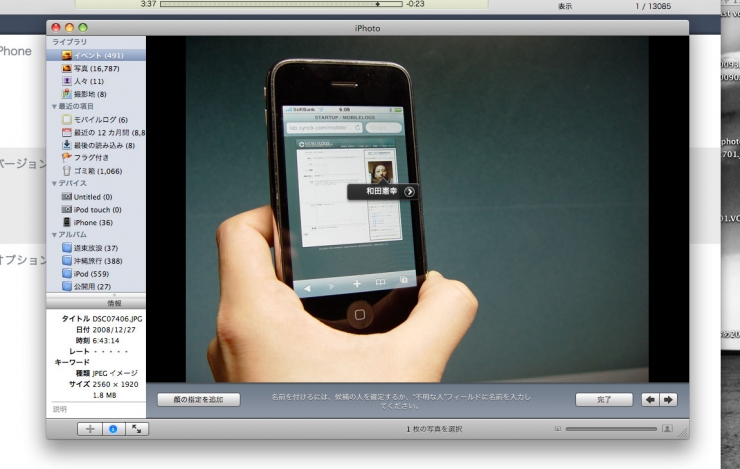
Task: Click the フラグ付き flag icon
Action: coord(67,158)
